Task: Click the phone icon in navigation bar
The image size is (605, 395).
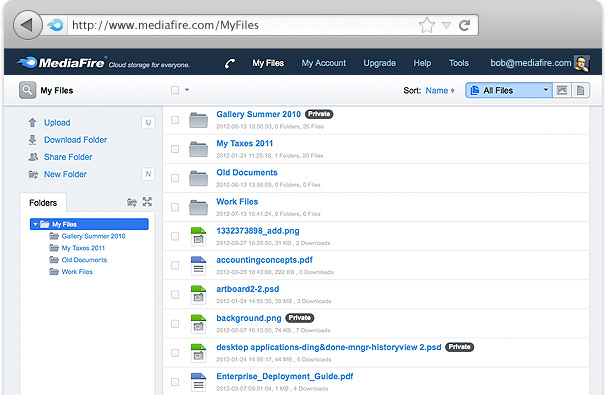Action: pyautogui.click(x=230, y=63)
